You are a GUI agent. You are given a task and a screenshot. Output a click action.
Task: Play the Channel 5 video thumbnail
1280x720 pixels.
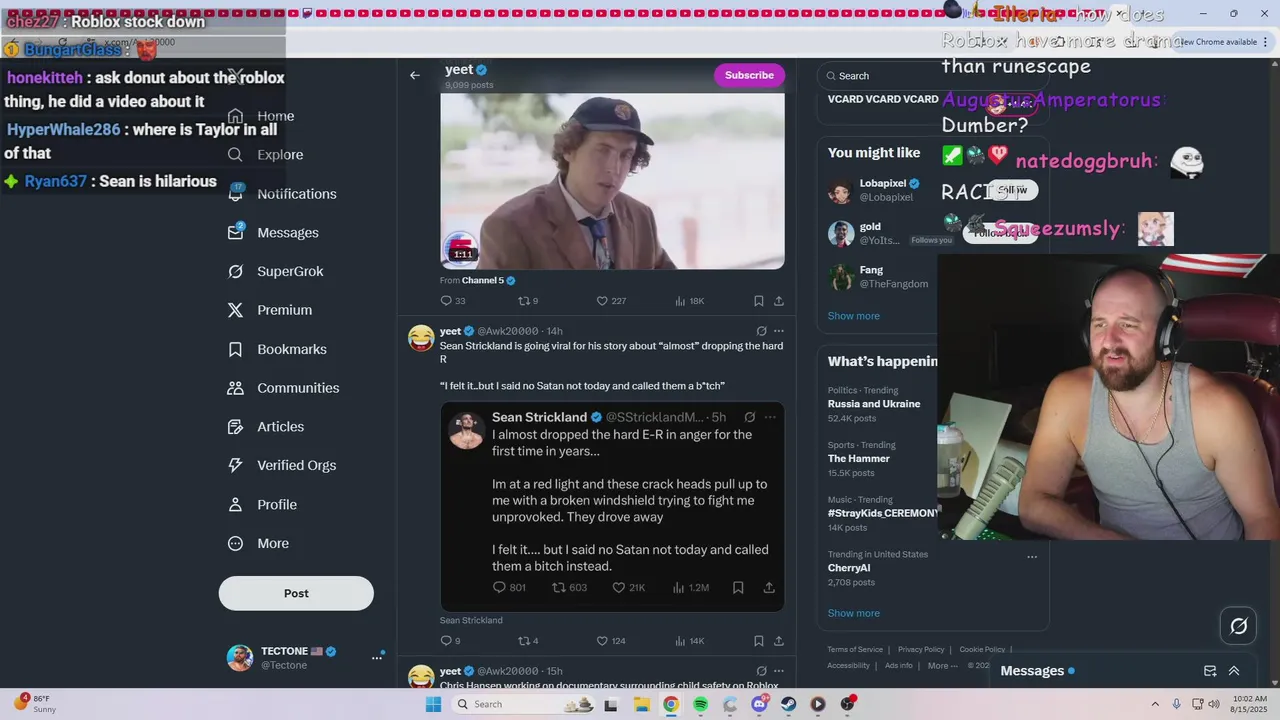pos(612,181)
